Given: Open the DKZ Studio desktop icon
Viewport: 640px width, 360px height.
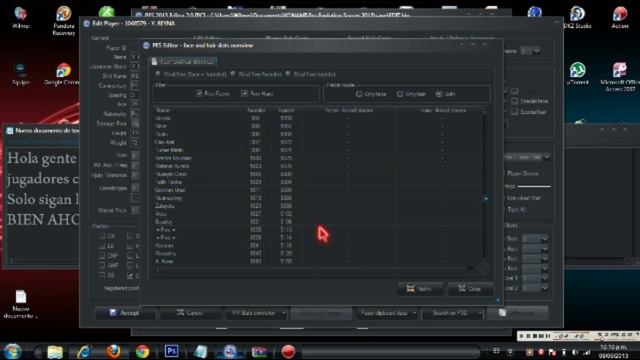Looking at the screenshot, I should click(577, 18).
